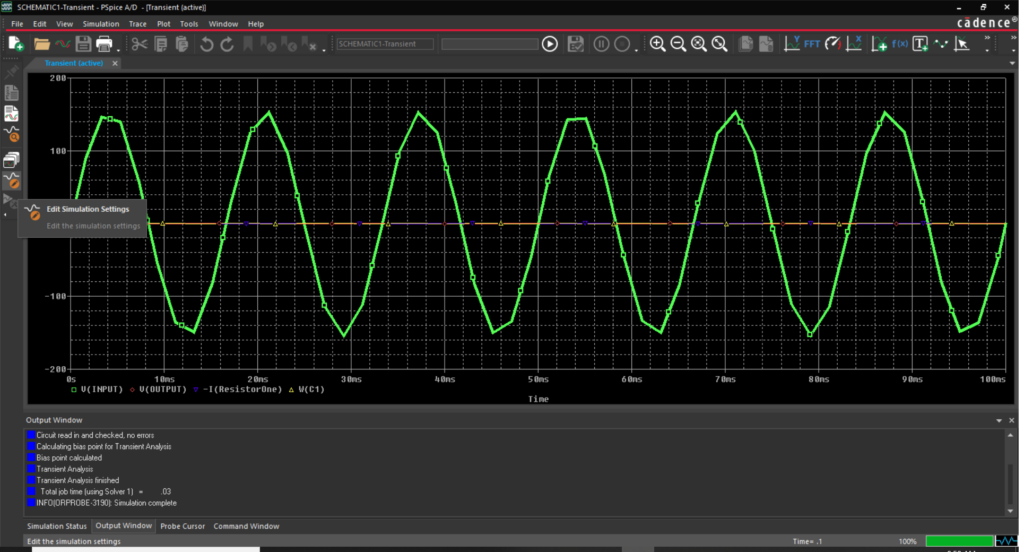
Task: Click the Paste clipboard icon
Action: [x=182, y=44]
